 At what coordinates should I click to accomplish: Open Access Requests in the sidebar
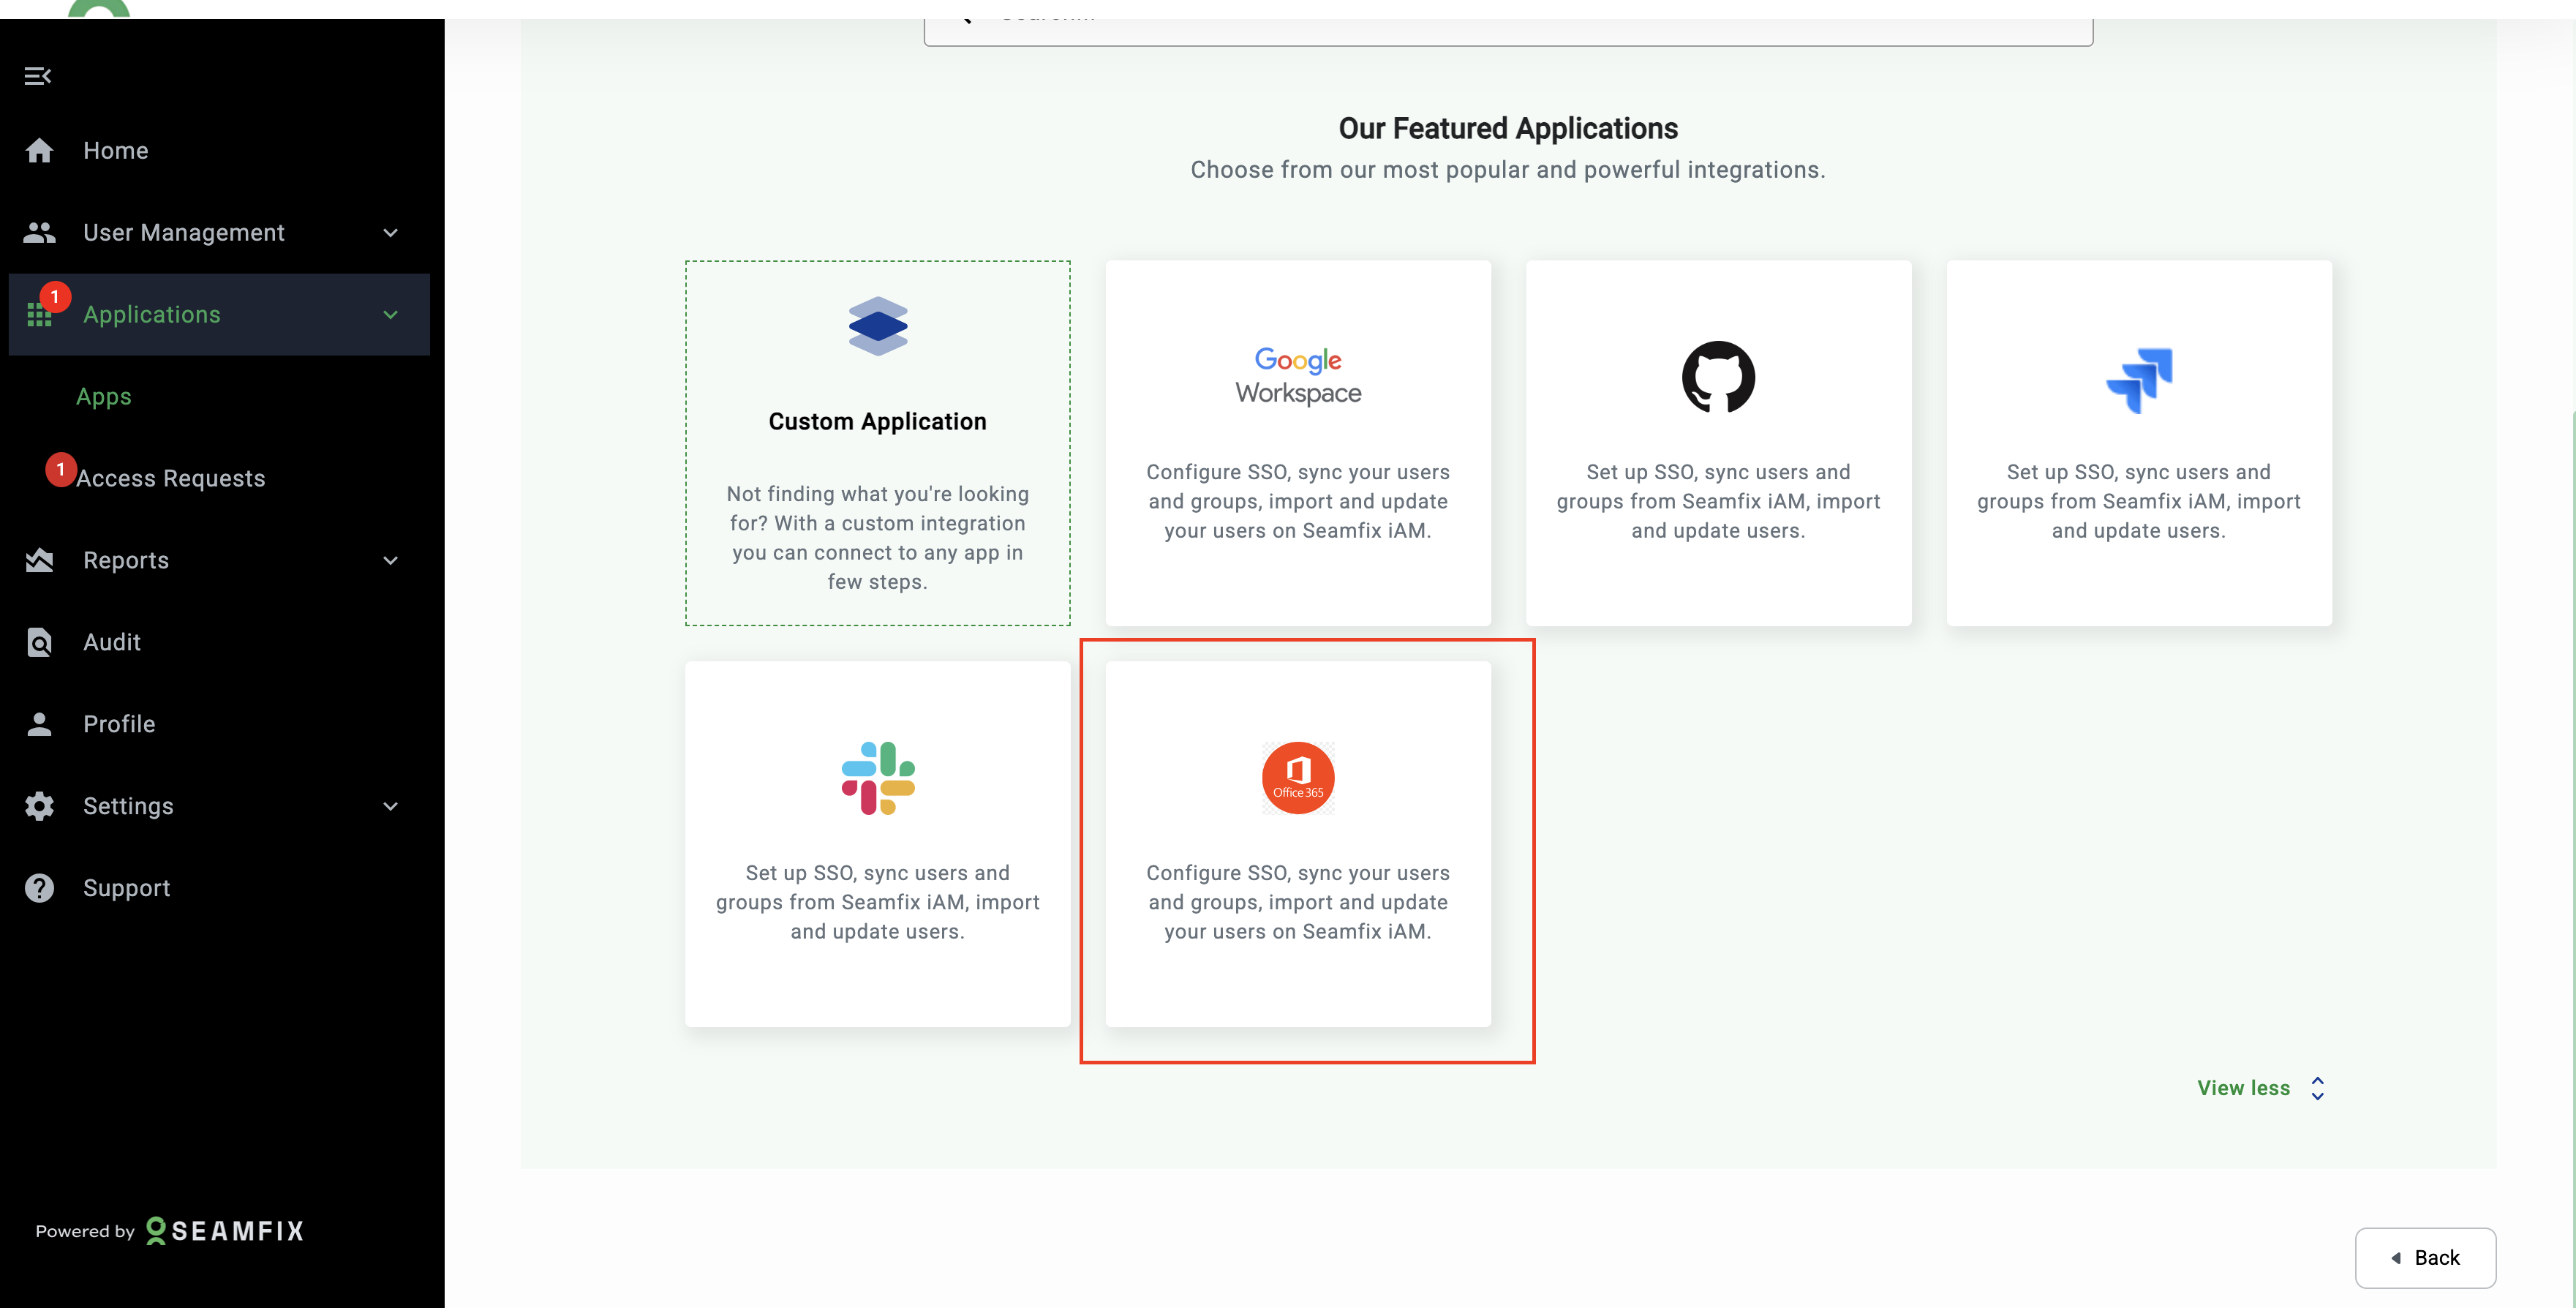coord(170,479)
